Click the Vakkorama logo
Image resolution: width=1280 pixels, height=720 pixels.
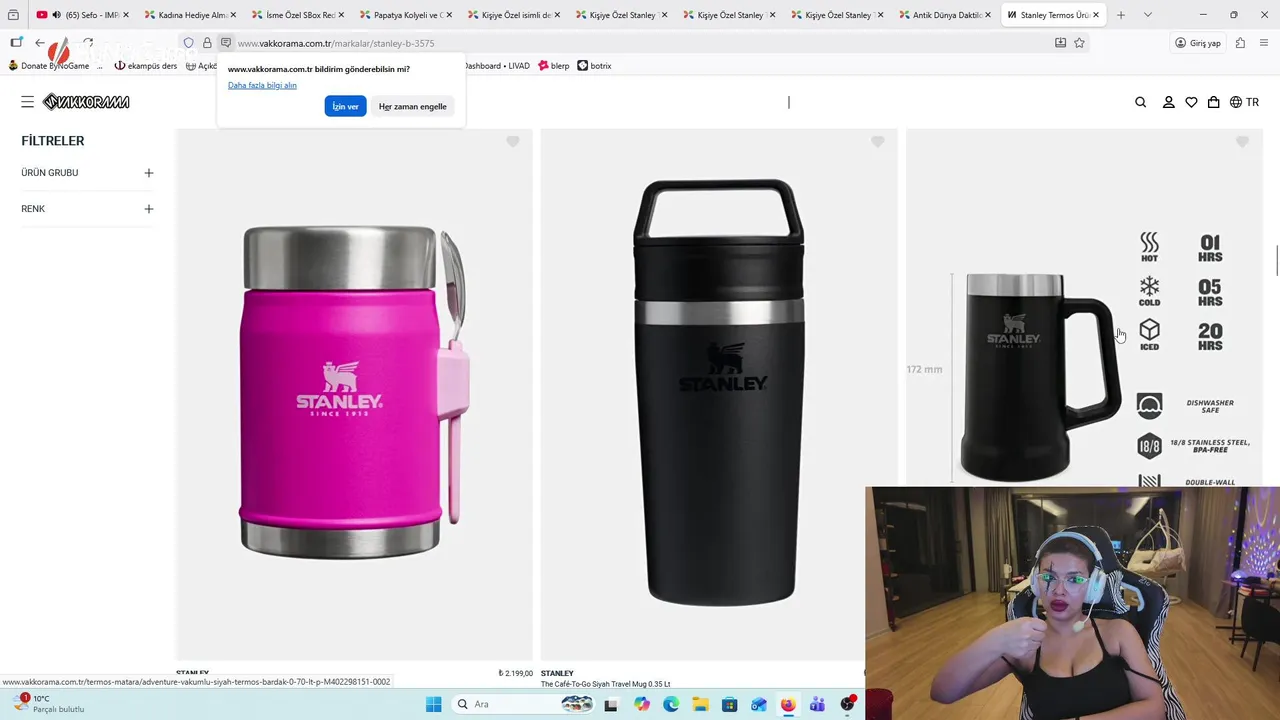click(x=86, y=102)
